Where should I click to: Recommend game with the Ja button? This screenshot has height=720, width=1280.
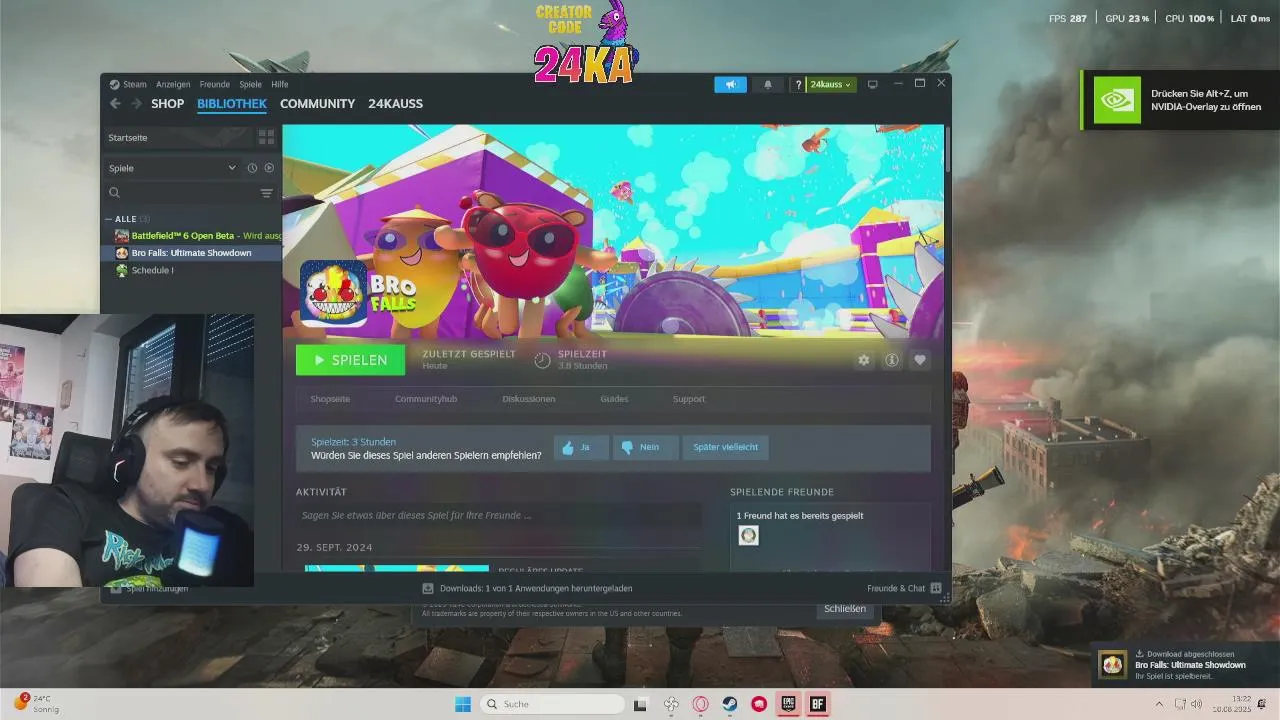[581, 447]
